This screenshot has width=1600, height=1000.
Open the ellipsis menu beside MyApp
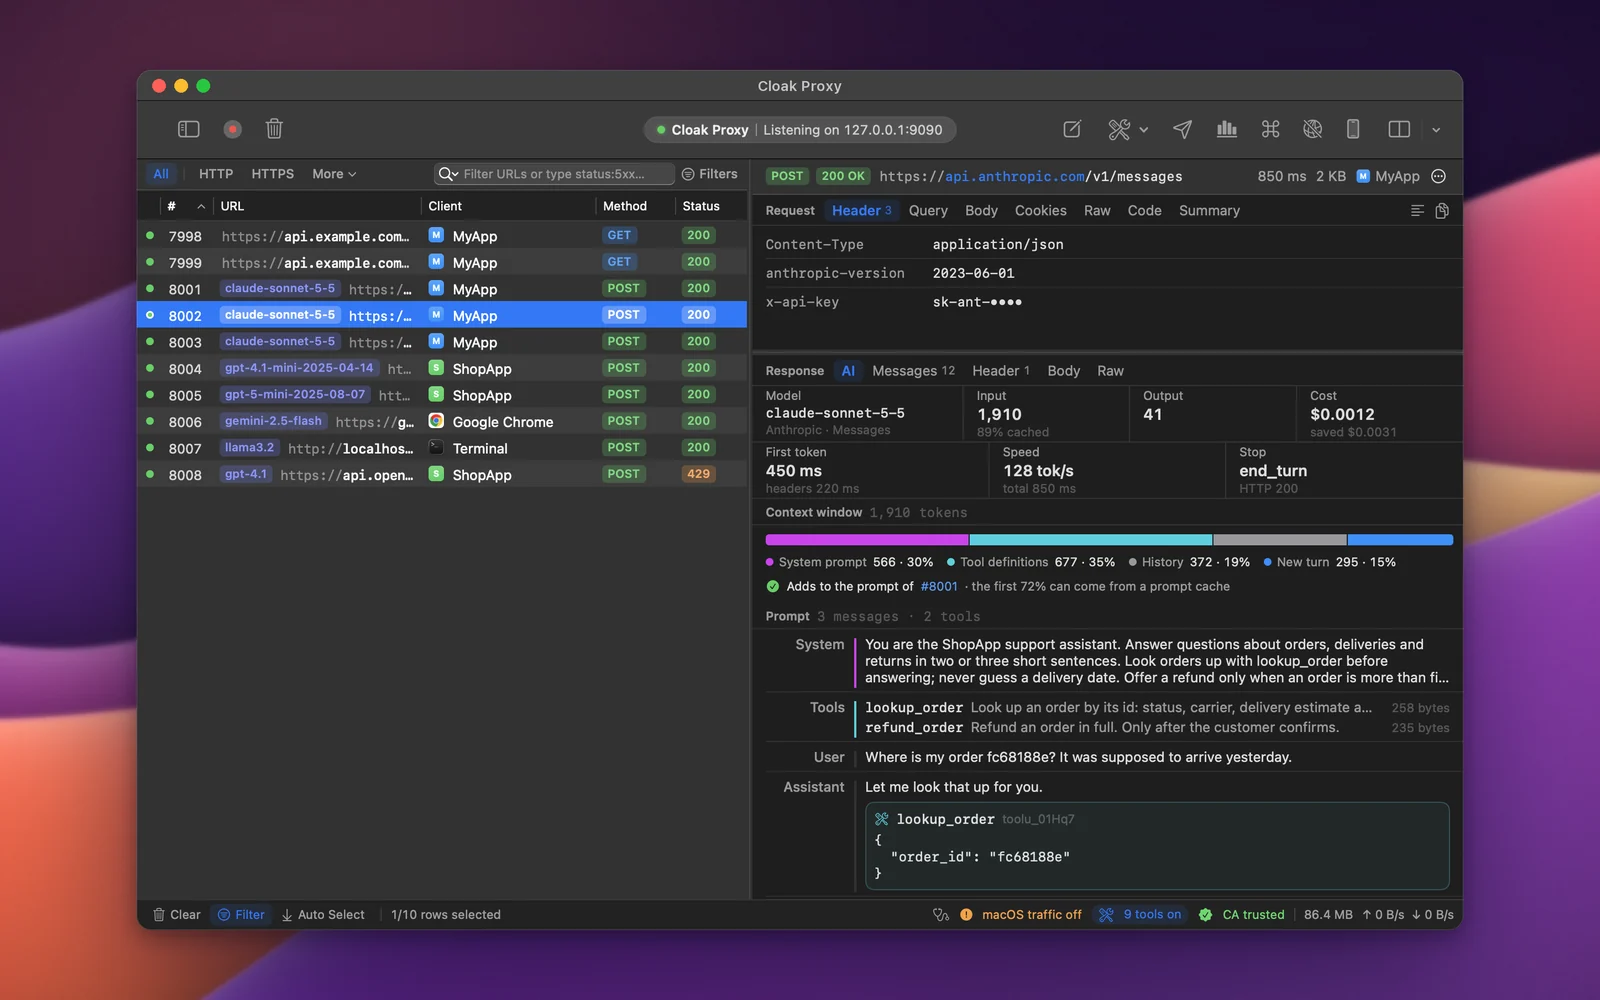tap(1439, 176)
